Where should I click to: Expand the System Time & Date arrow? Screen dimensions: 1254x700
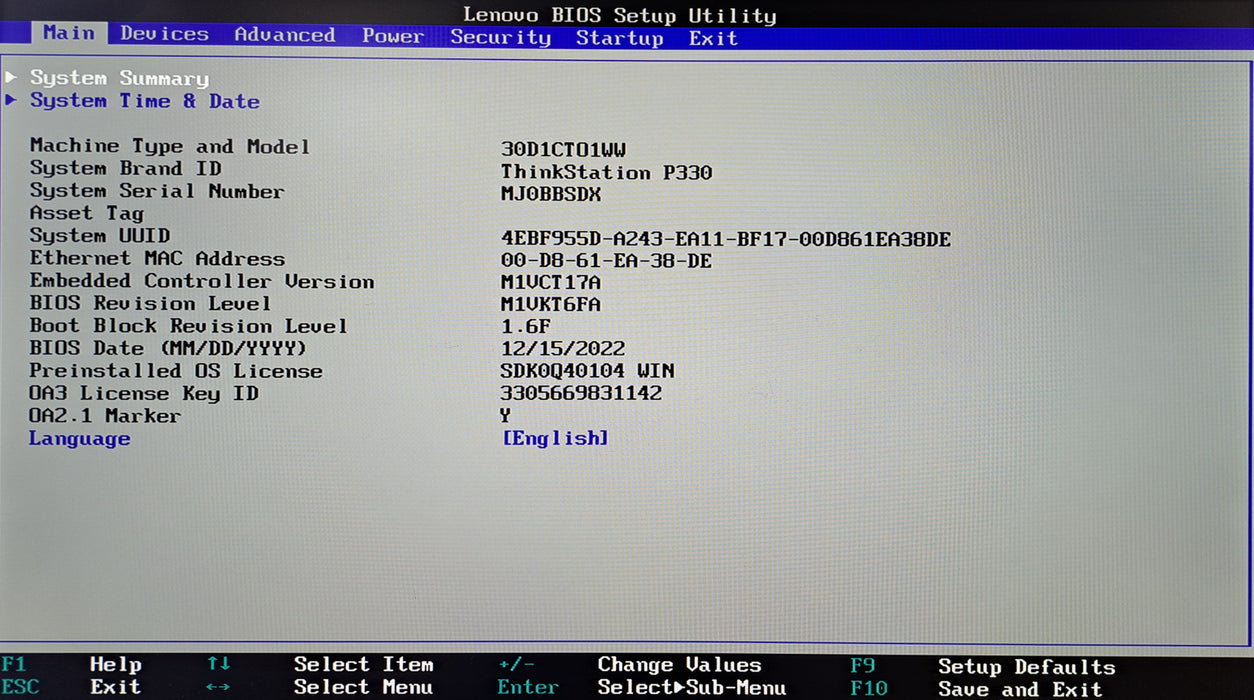point(11,99)
